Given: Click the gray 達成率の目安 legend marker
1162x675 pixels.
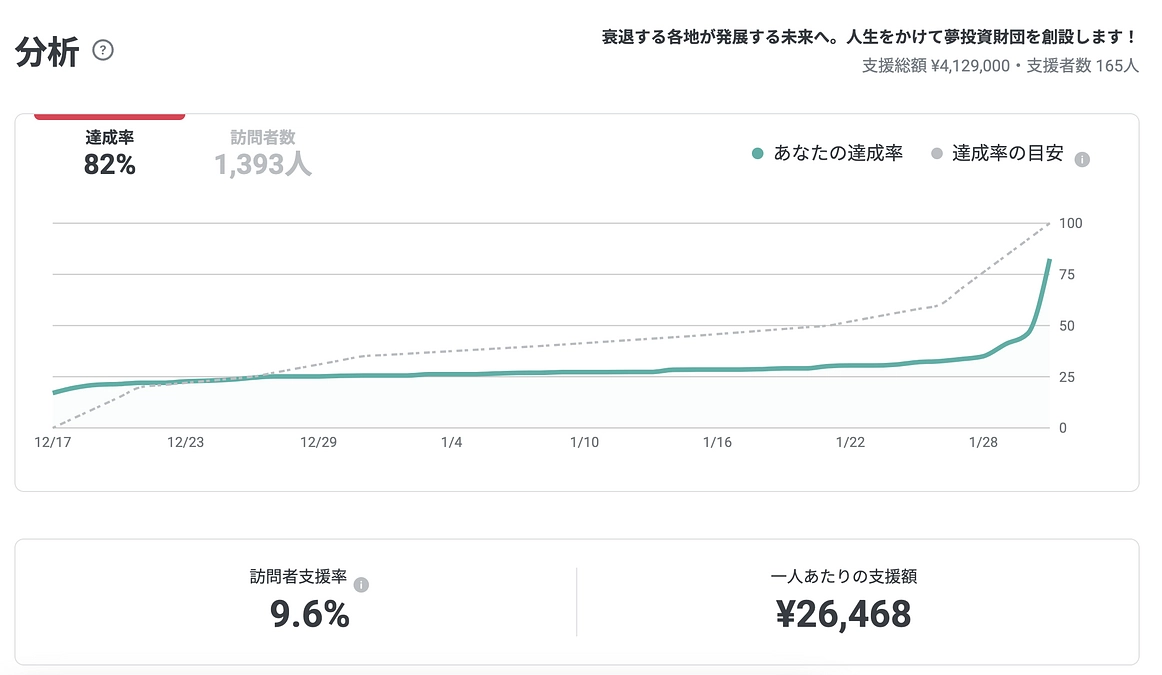Looking at the screenshot, I should tap(937, 153).
